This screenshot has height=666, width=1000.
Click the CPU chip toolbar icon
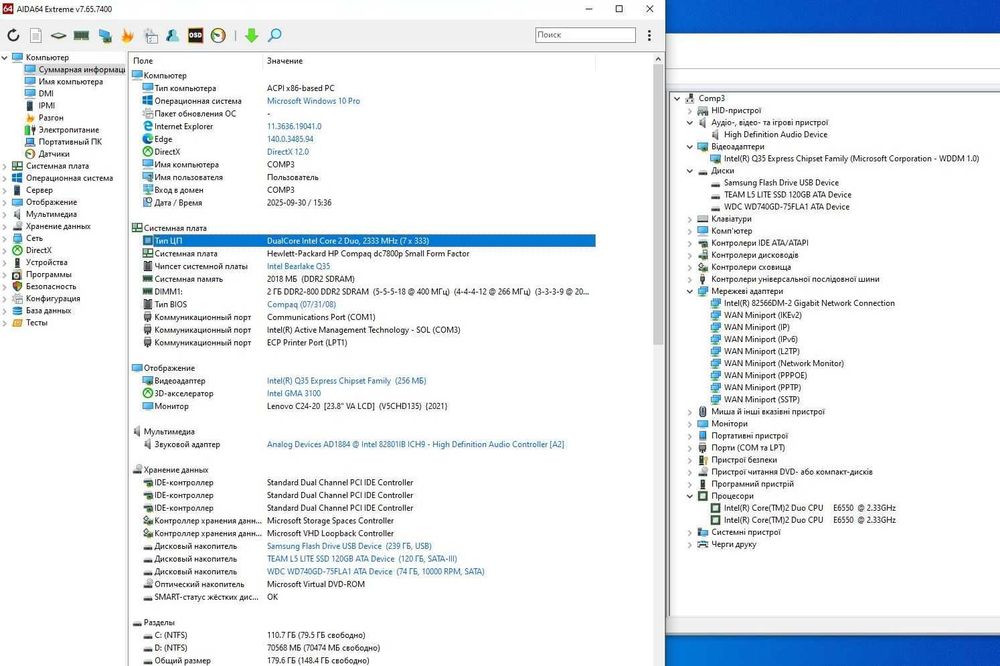tap(59, 36)
